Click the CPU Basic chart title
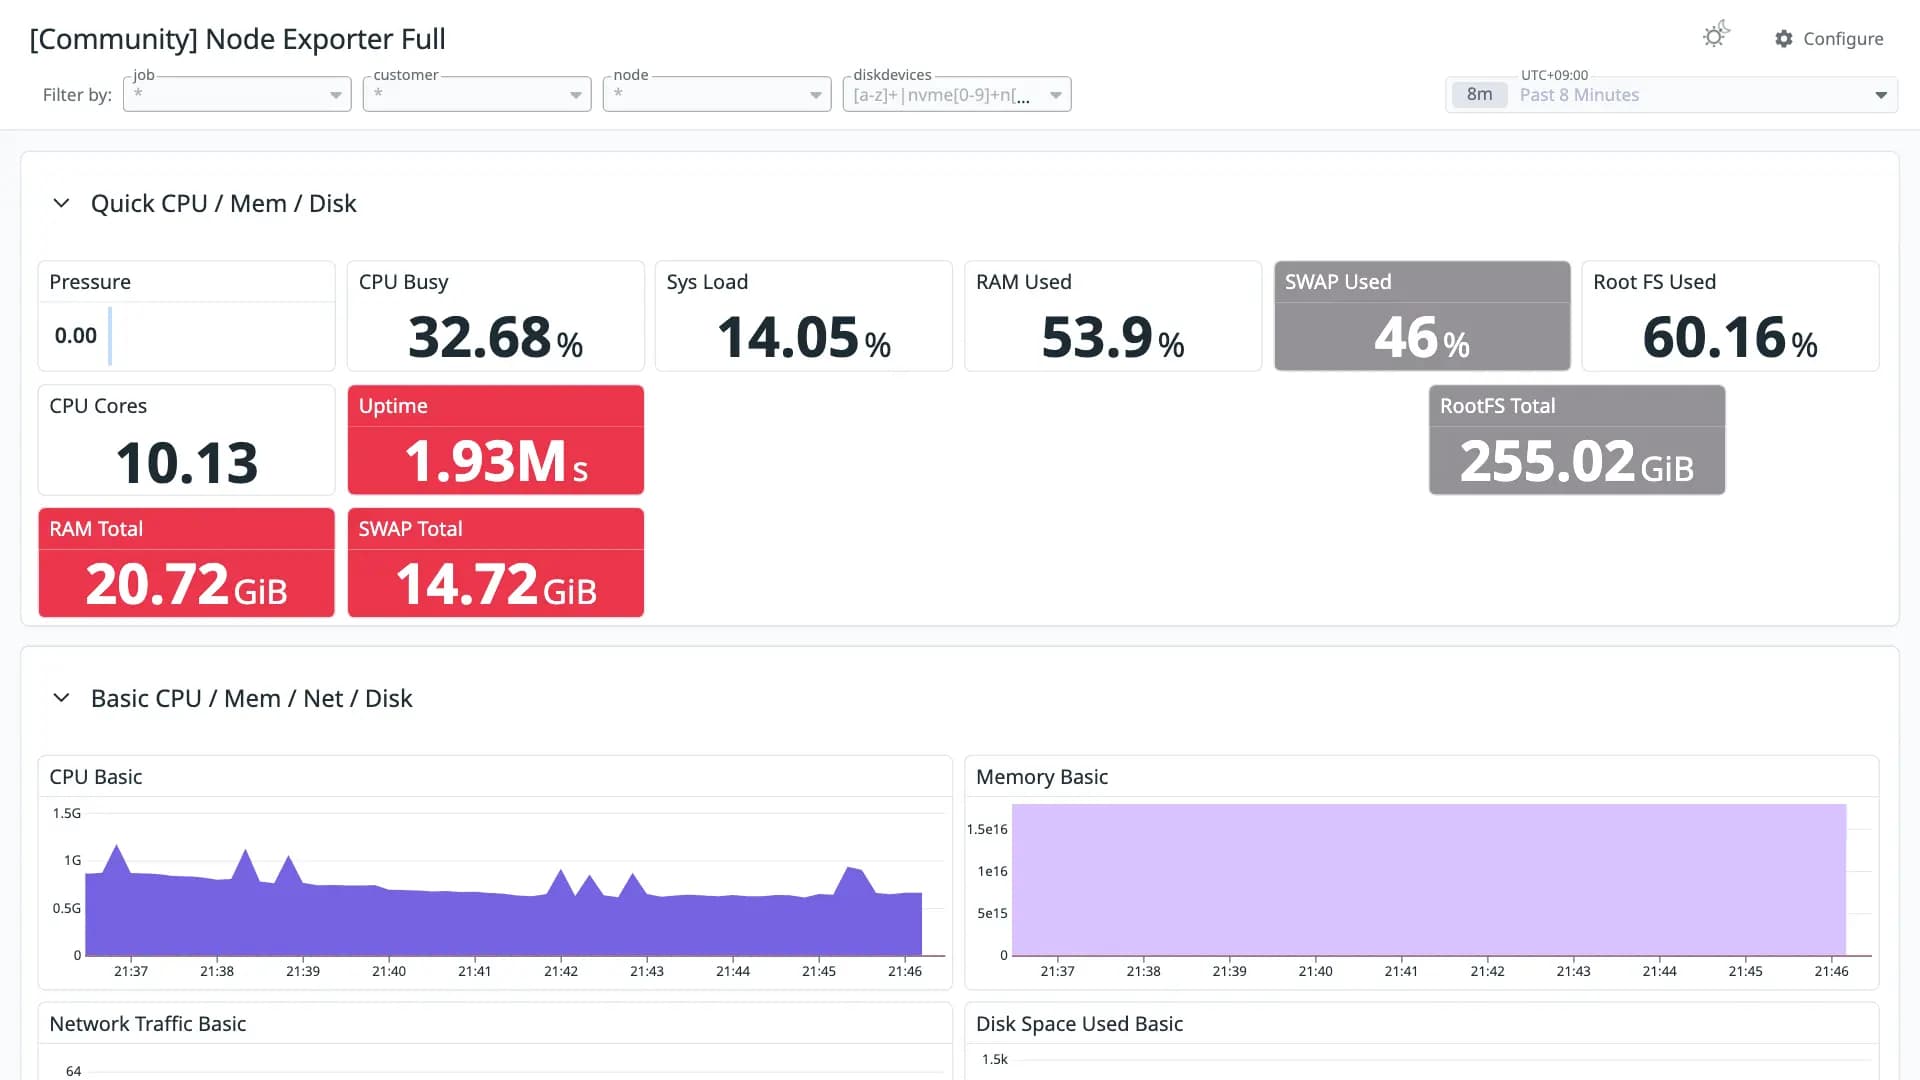This screenshot has width=1920, height=1080. pos(96,777)
